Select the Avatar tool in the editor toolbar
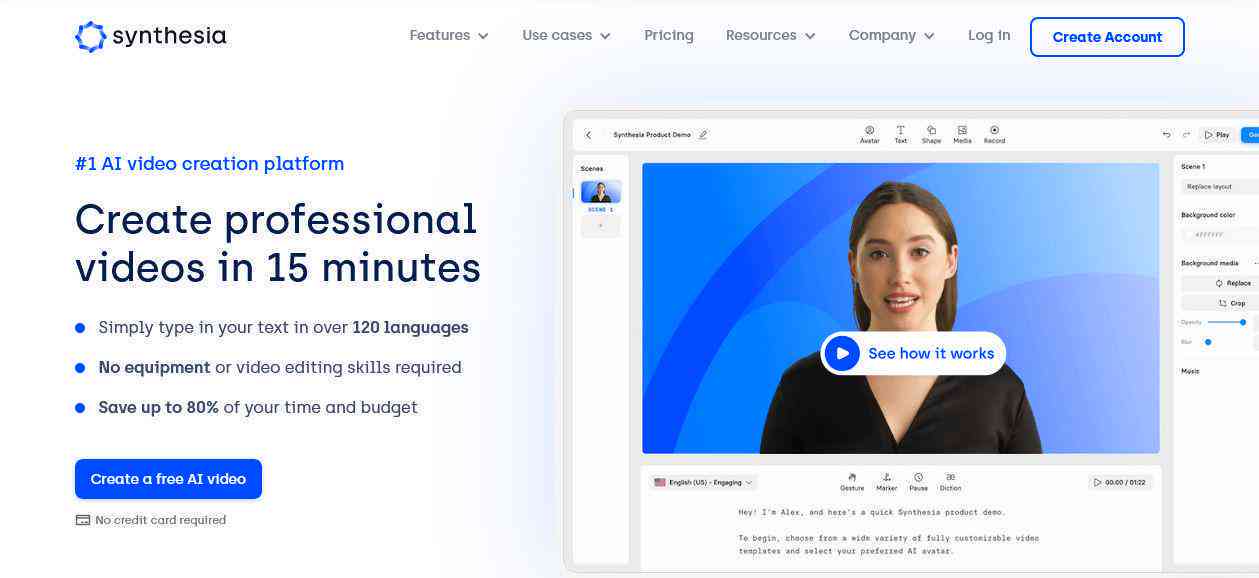1259x578 pixels. (x=869, y=134)
